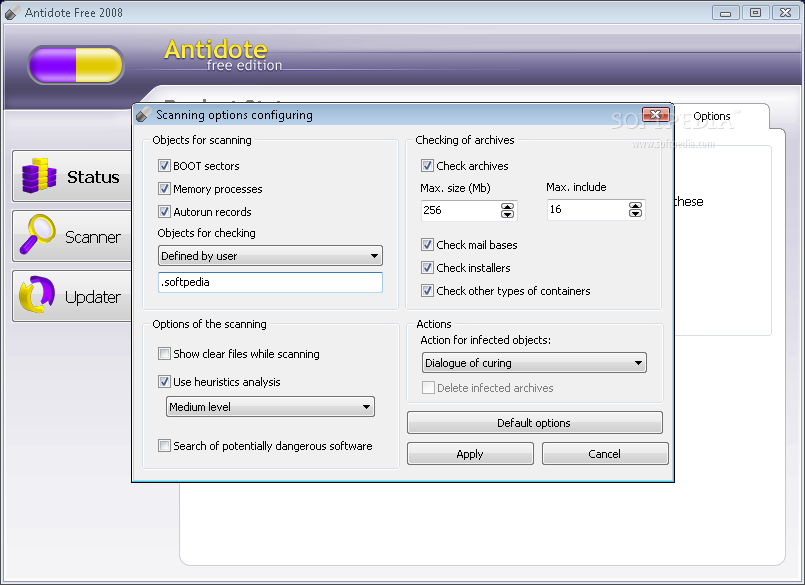Increase the Max. size (Mb) value

click(507, 206)
